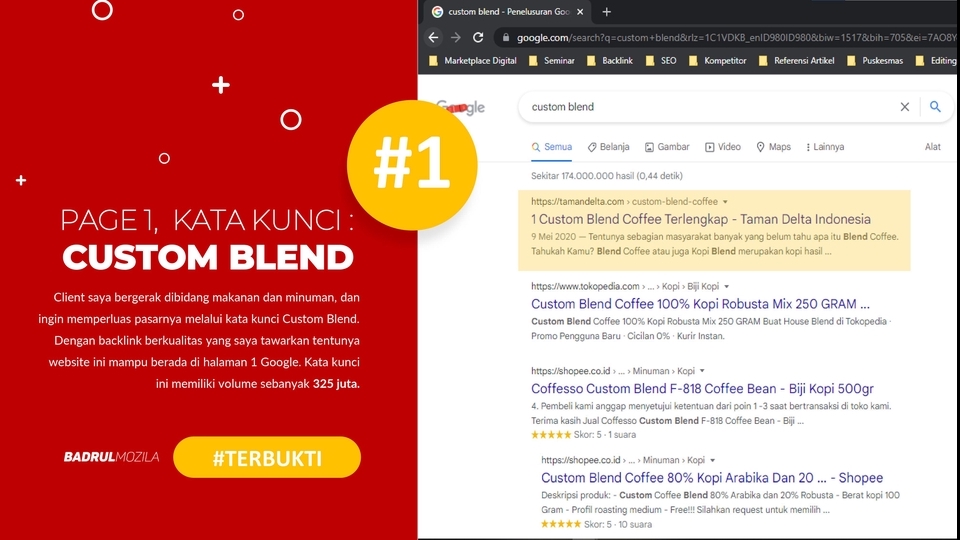The width and height of the screenshot is (960, 540).
Task: Click the padlock site info icon
Action: pos(506,37)
